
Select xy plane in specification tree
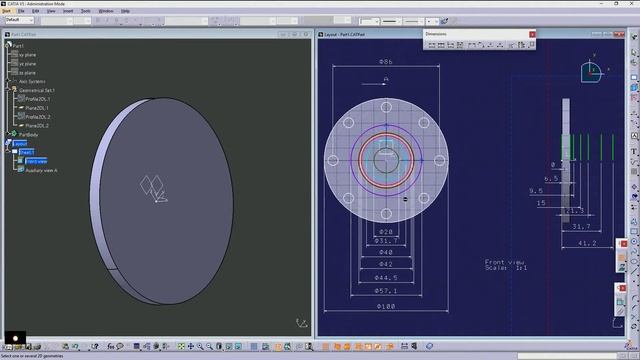(x=27, y=55)
